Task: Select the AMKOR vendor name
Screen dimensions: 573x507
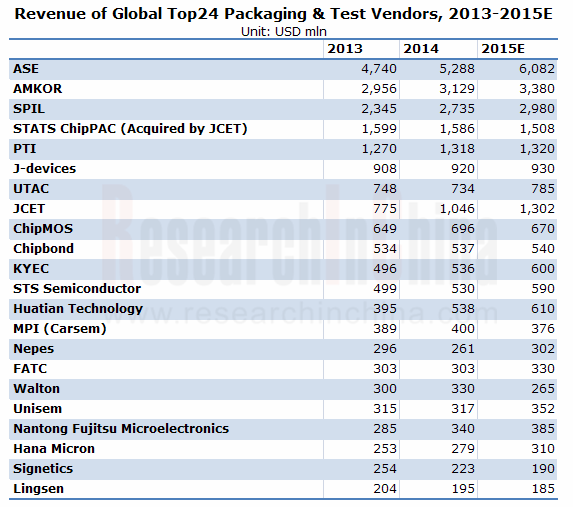Action: 38,89
